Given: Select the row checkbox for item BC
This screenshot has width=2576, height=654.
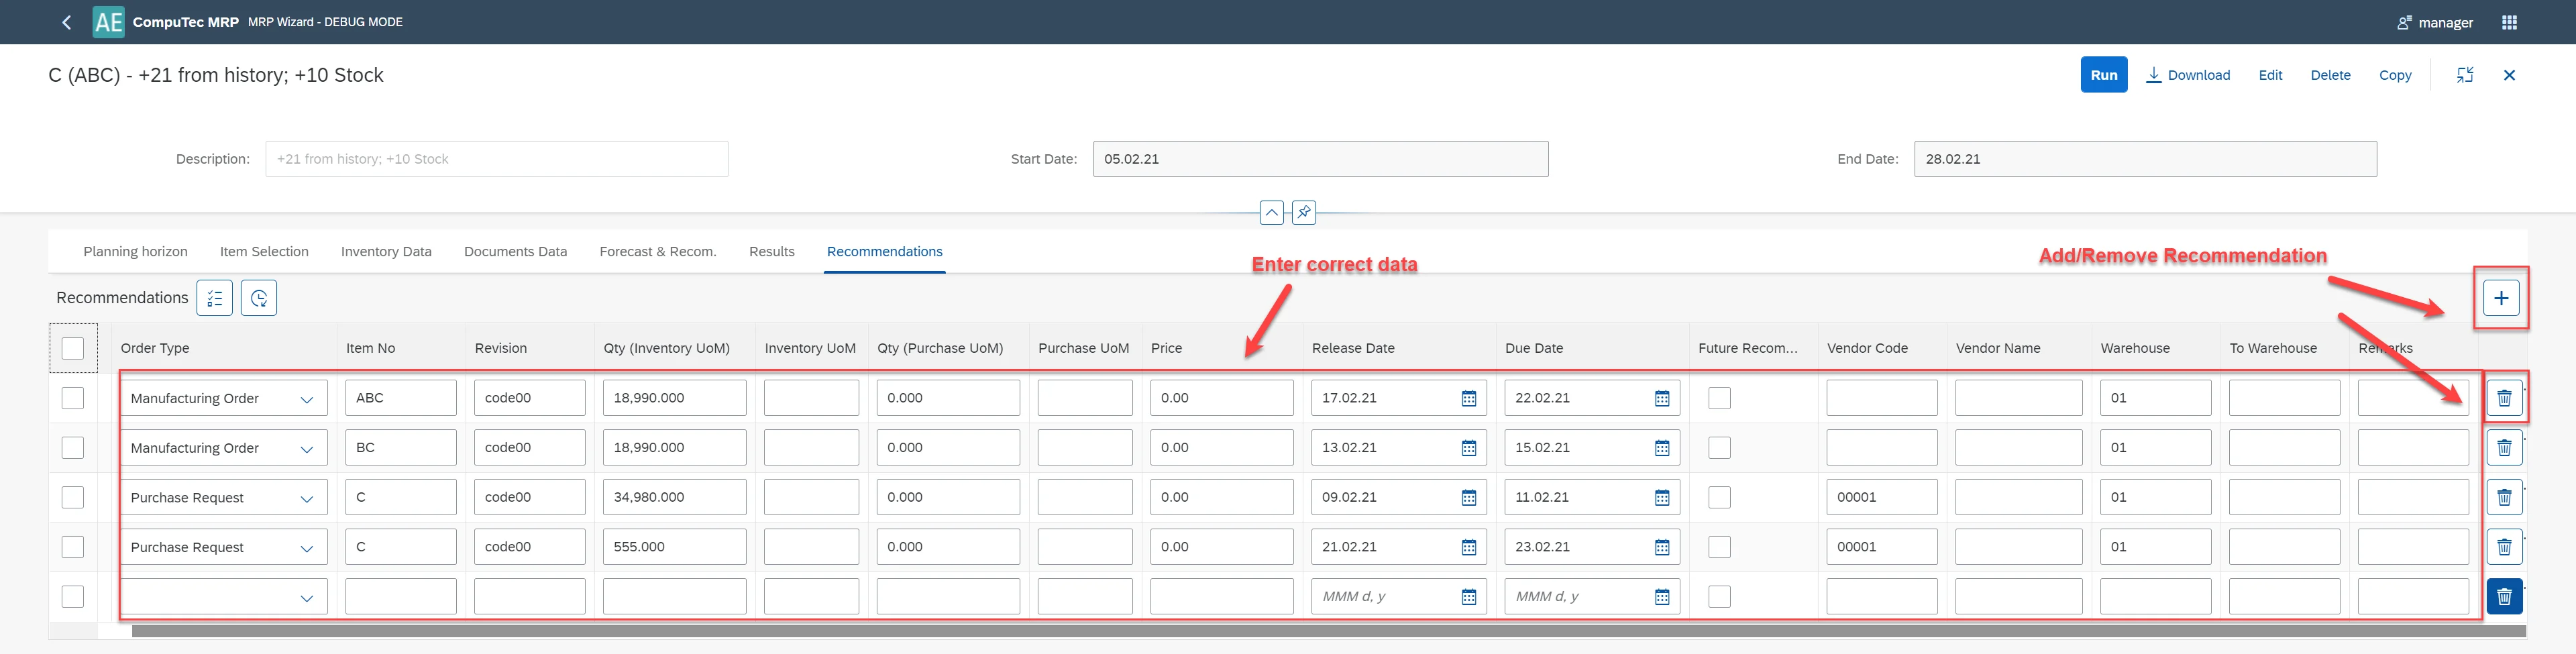Looking at the screenshot, I should (73, 448).
